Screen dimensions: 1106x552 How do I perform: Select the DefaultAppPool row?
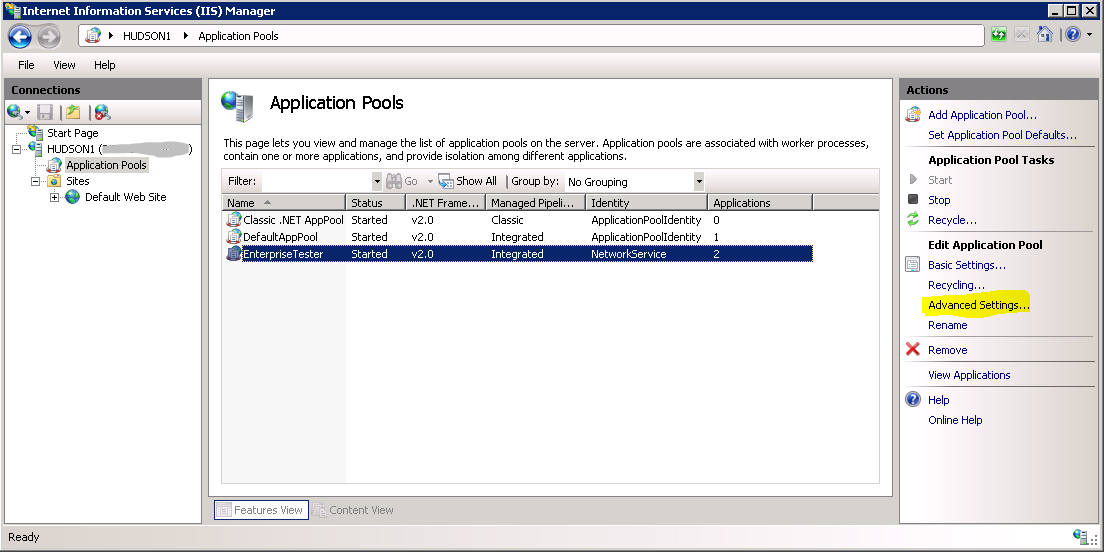[281, 237]
